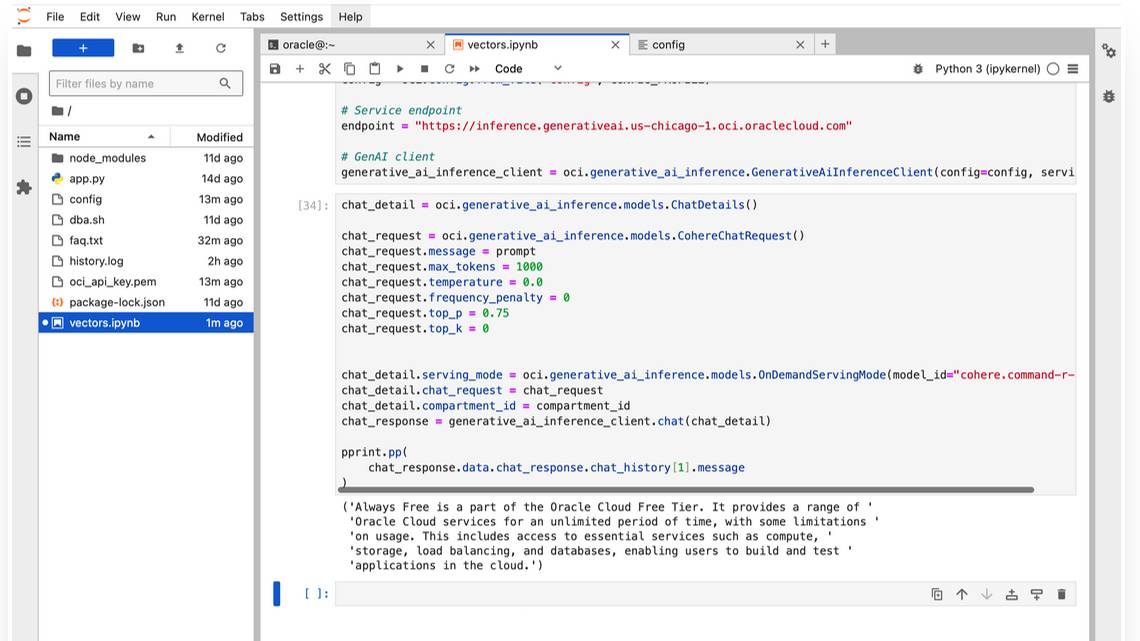Refresh the file list
Screen dimensions: 1140x641
(221, 48)
